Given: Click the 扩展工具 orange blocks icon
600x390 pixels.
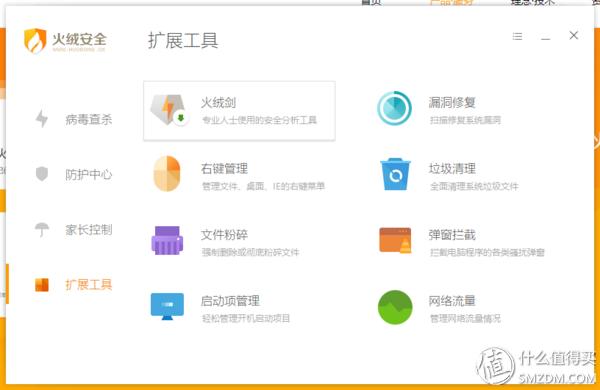Looking at the screenshot, I should [42, 285].
